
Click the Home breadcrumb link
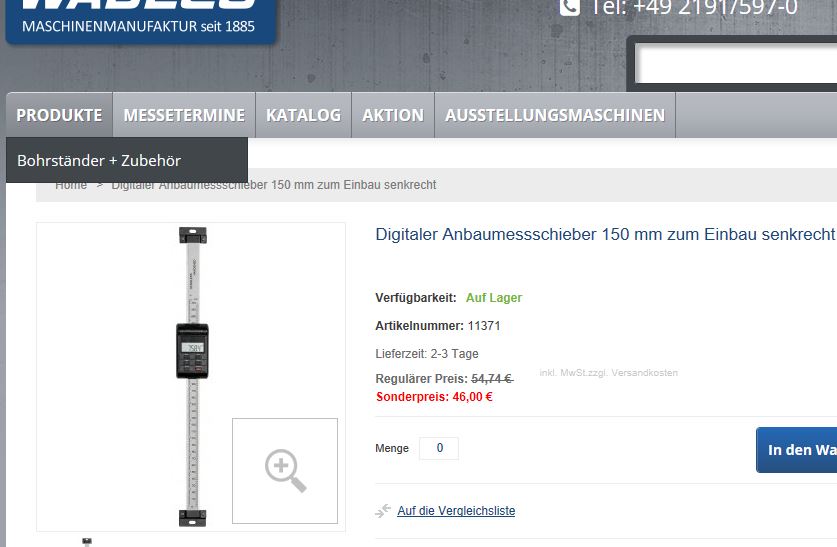(71, 186)
